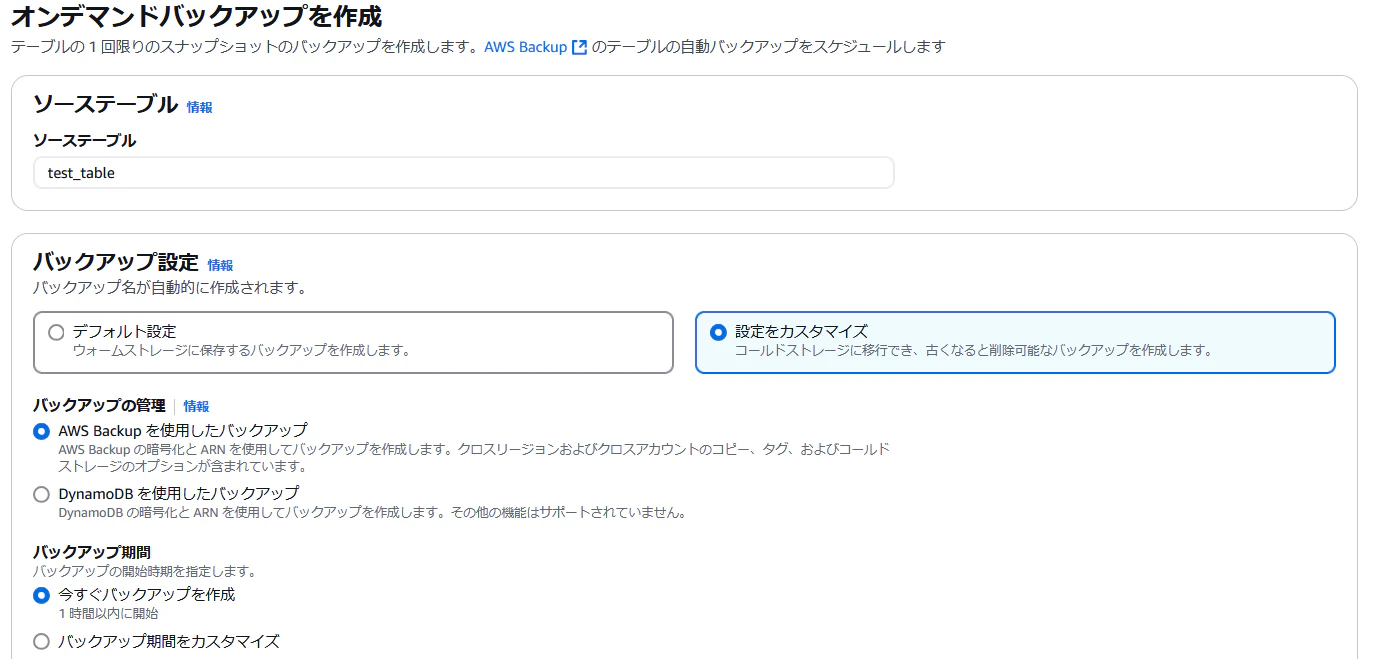Click the バックアップの開始時期を指定します text
The image size is (1374, 659).
click(x=145, y=572)
